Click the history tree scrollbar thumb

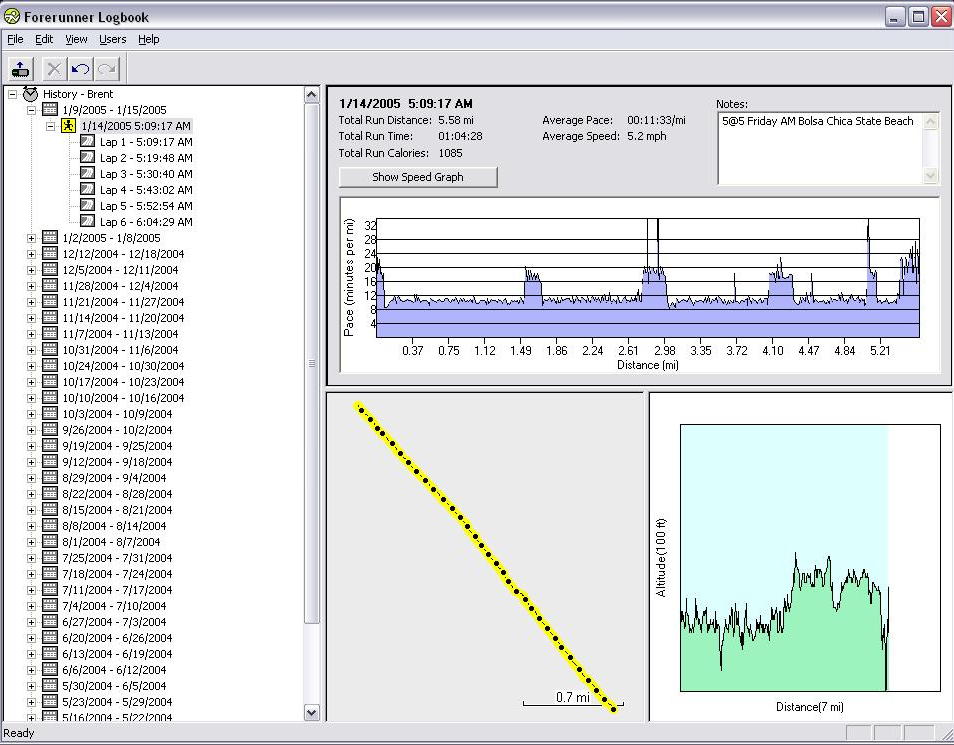click(x=312, y=363)
